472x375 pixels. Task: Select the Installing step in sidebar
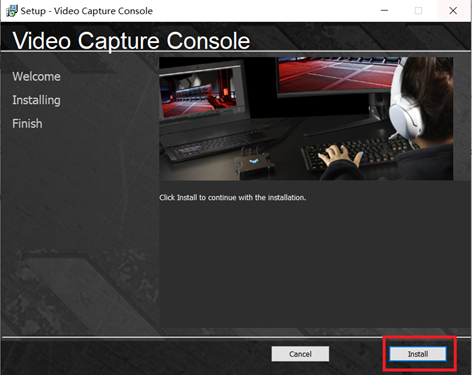coord(36,100)
